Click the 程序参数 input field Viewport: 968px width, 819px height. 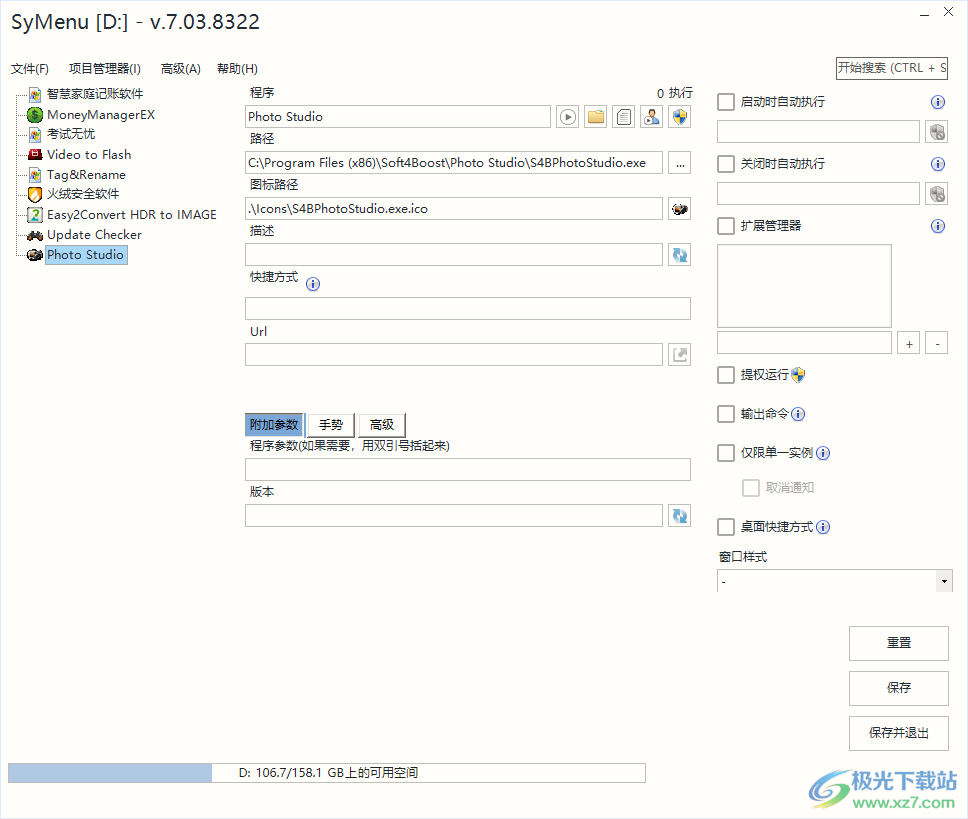click(467, 470)
